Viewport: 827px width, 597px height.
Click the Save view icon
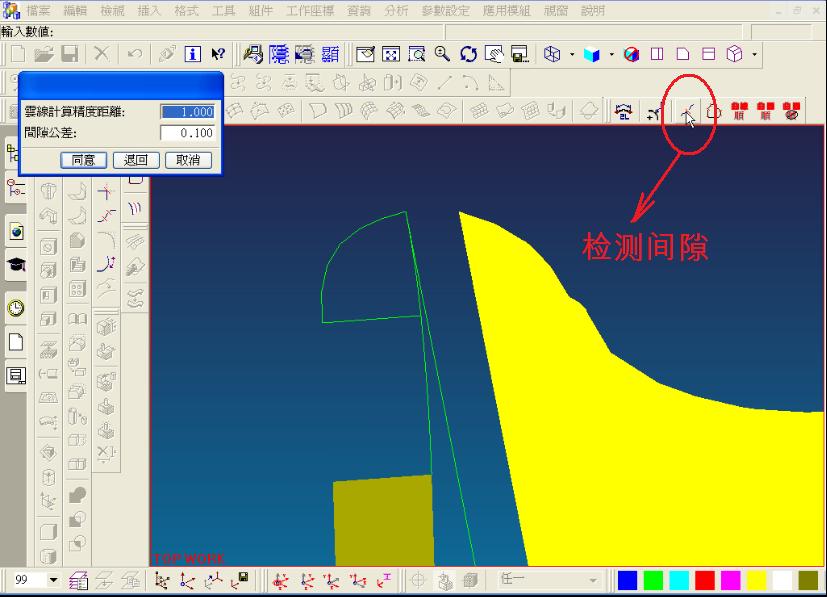coord(520,54)
